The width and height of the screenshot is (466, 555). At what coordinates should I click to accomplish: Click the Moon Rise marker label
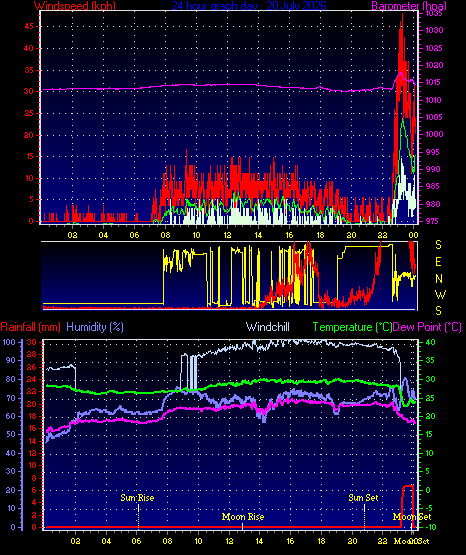point(243,517)
